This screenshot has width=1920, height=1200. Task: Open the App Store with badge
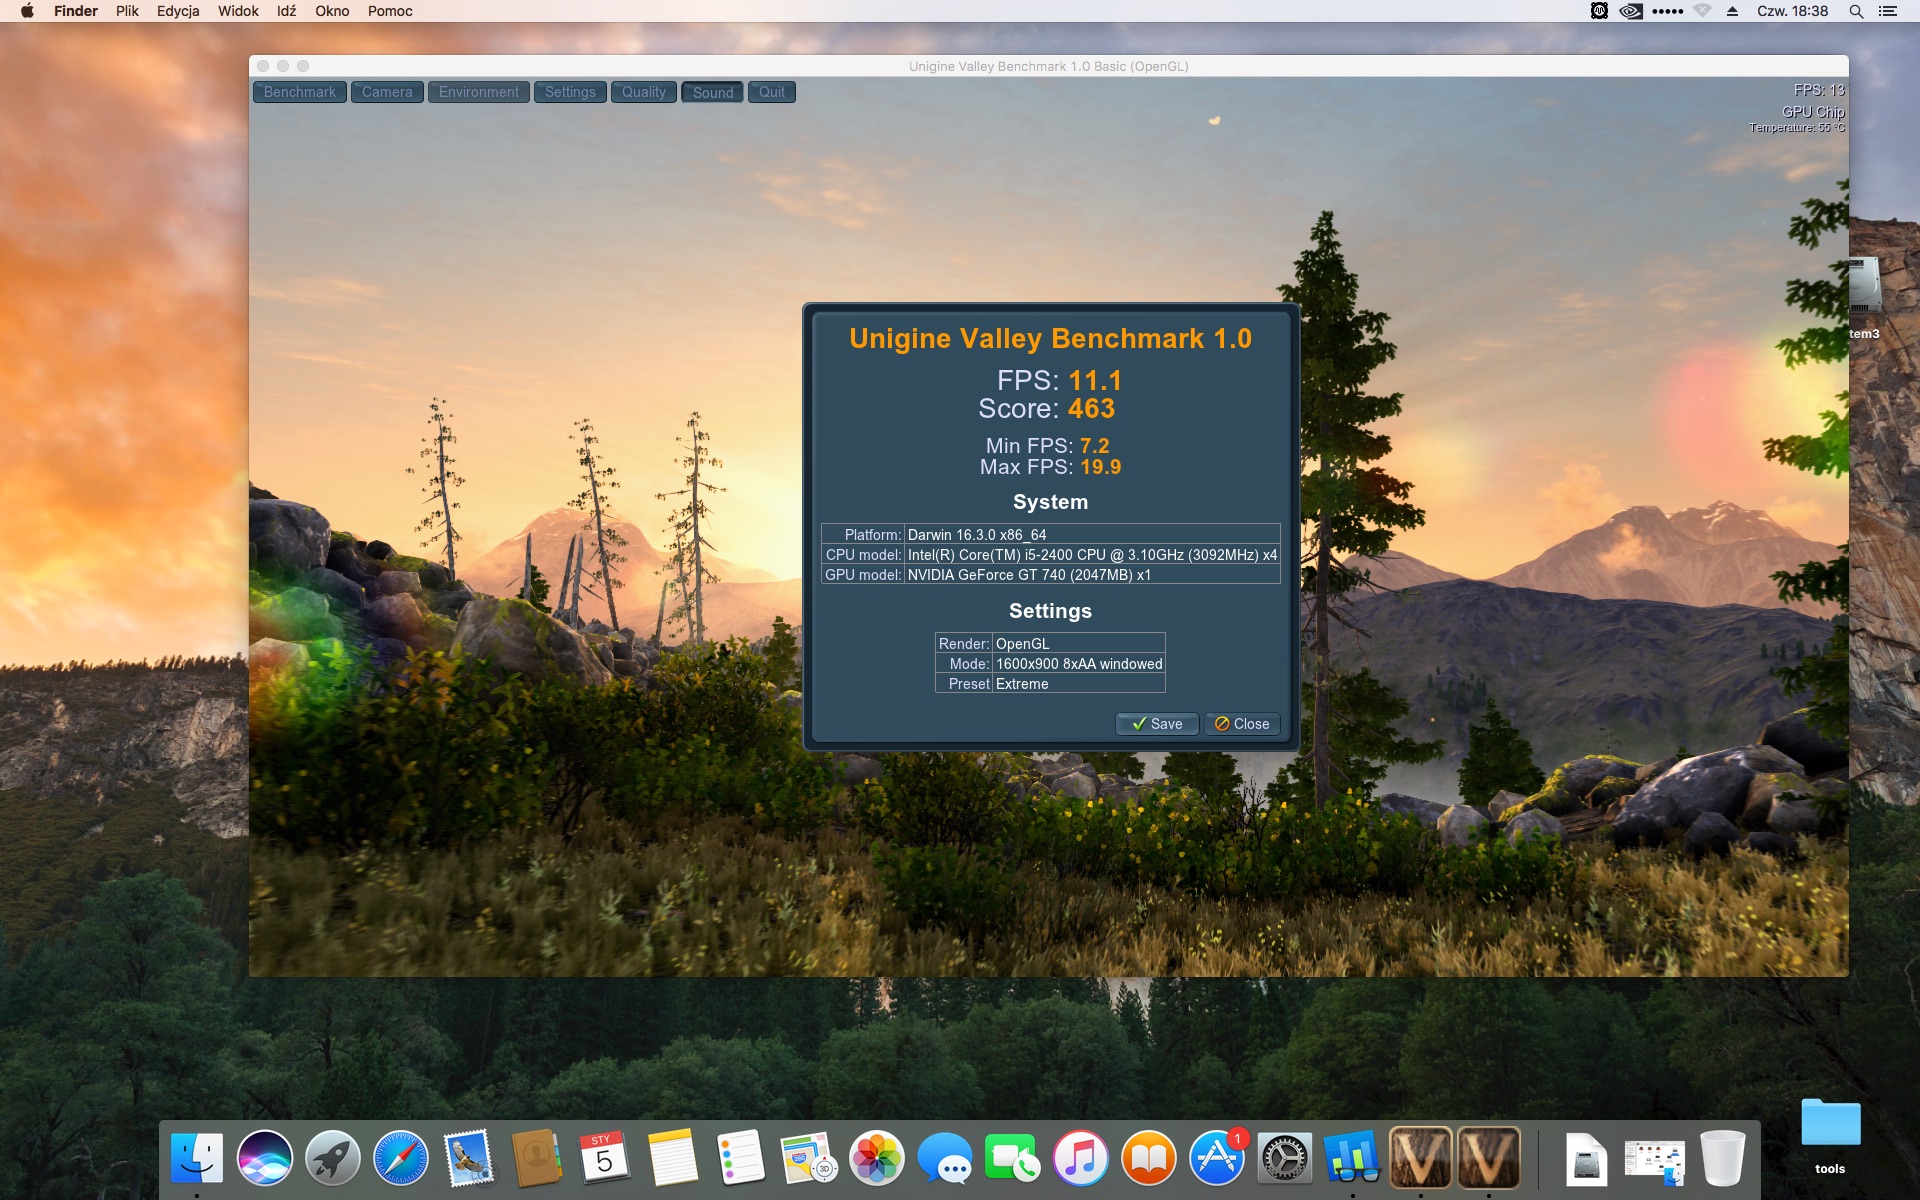(x=1217, y=1158)
